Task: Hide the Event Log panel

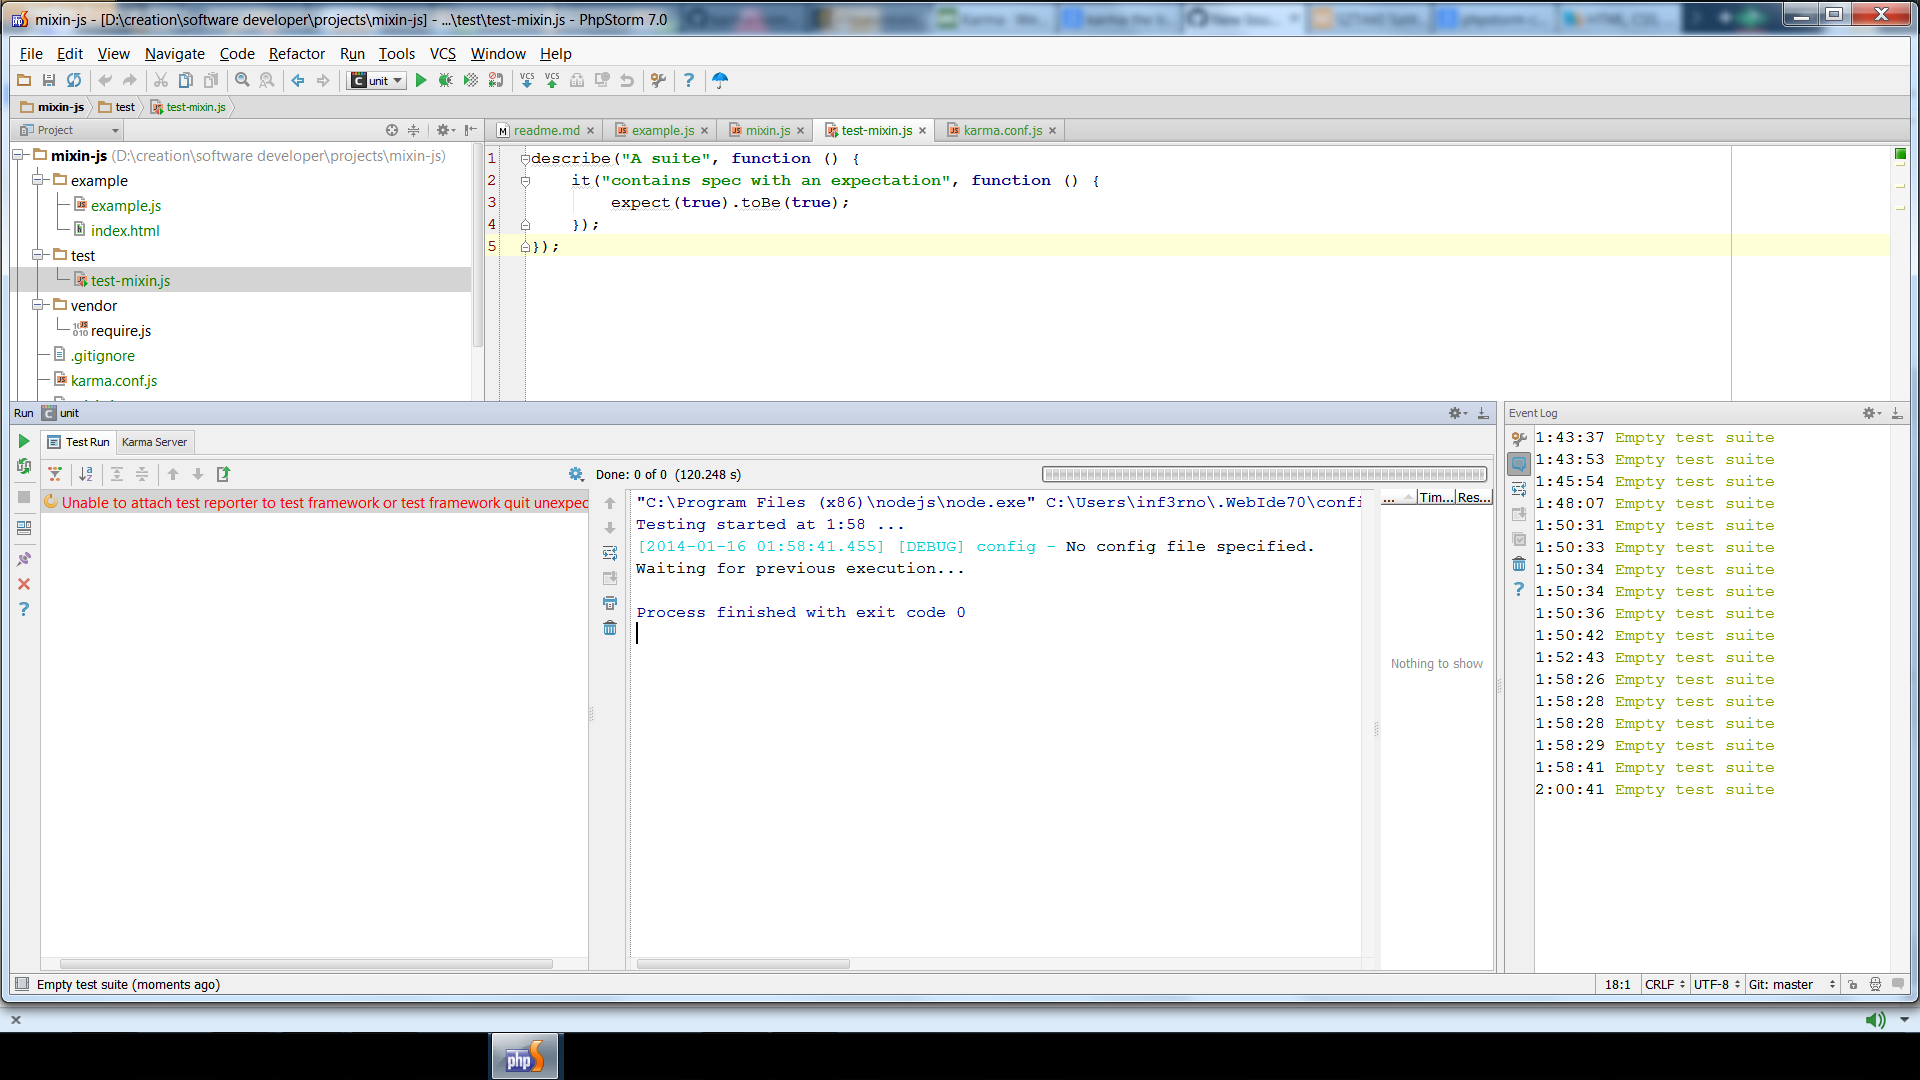Action: [x=1897, y=412]
